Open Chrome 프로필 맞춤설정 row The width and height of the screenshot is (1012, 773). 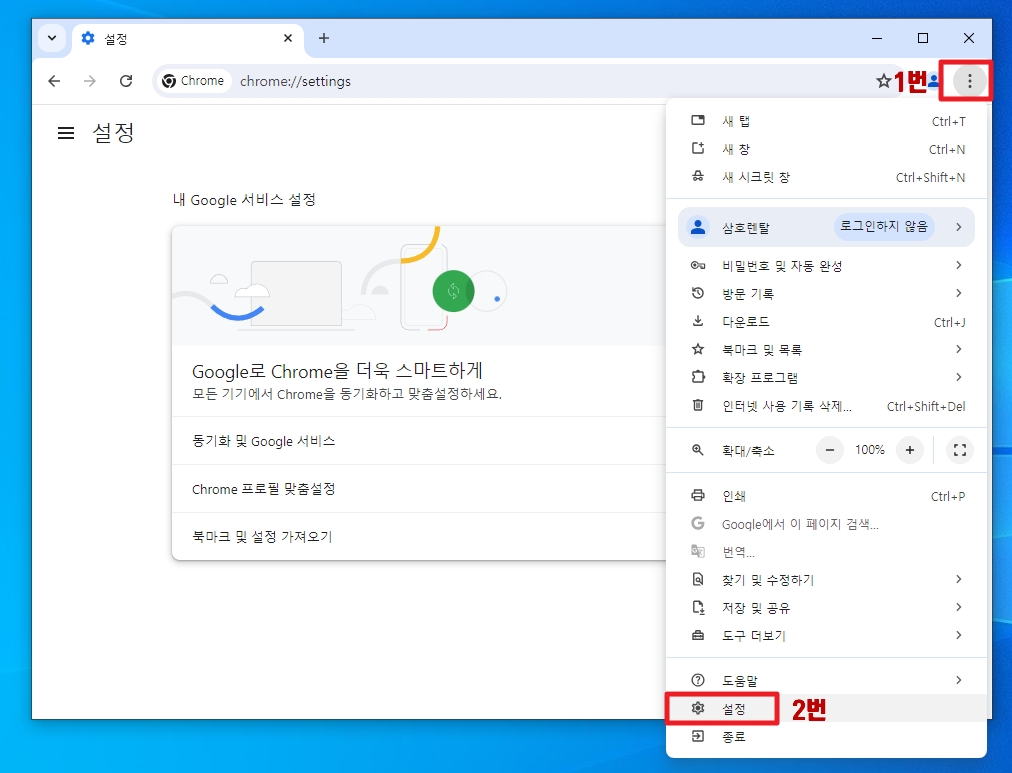coord(419,489)
